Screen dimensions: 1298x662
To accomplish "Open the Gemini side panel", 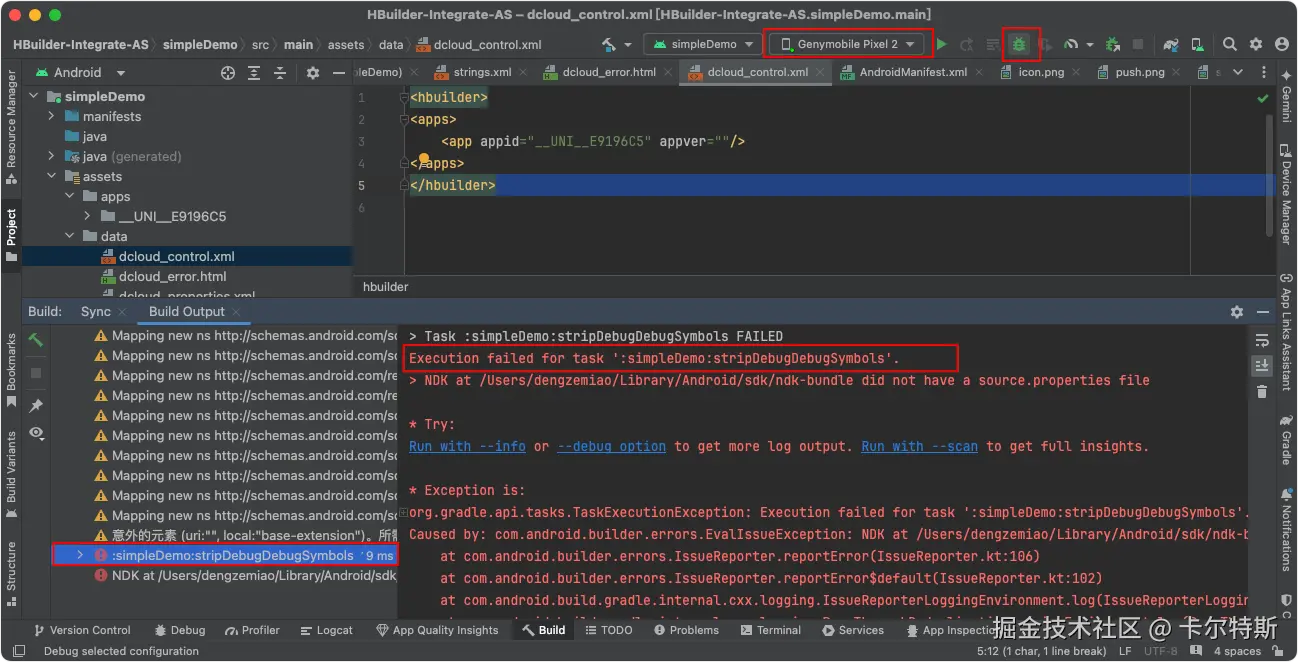I will coord(1286,97).
